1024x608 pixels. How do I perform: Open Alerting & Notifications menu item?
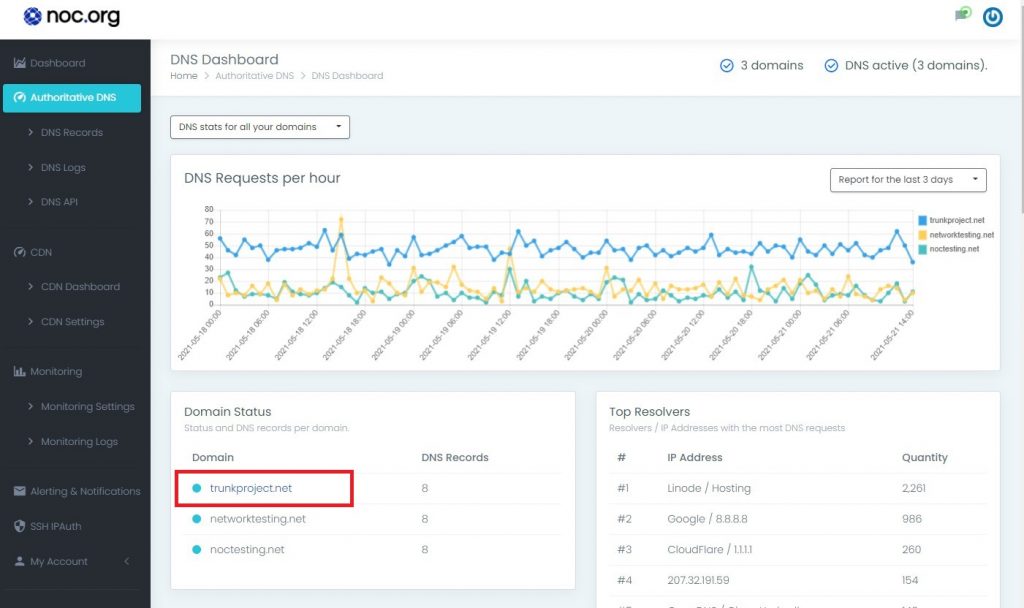coord(86,490)
